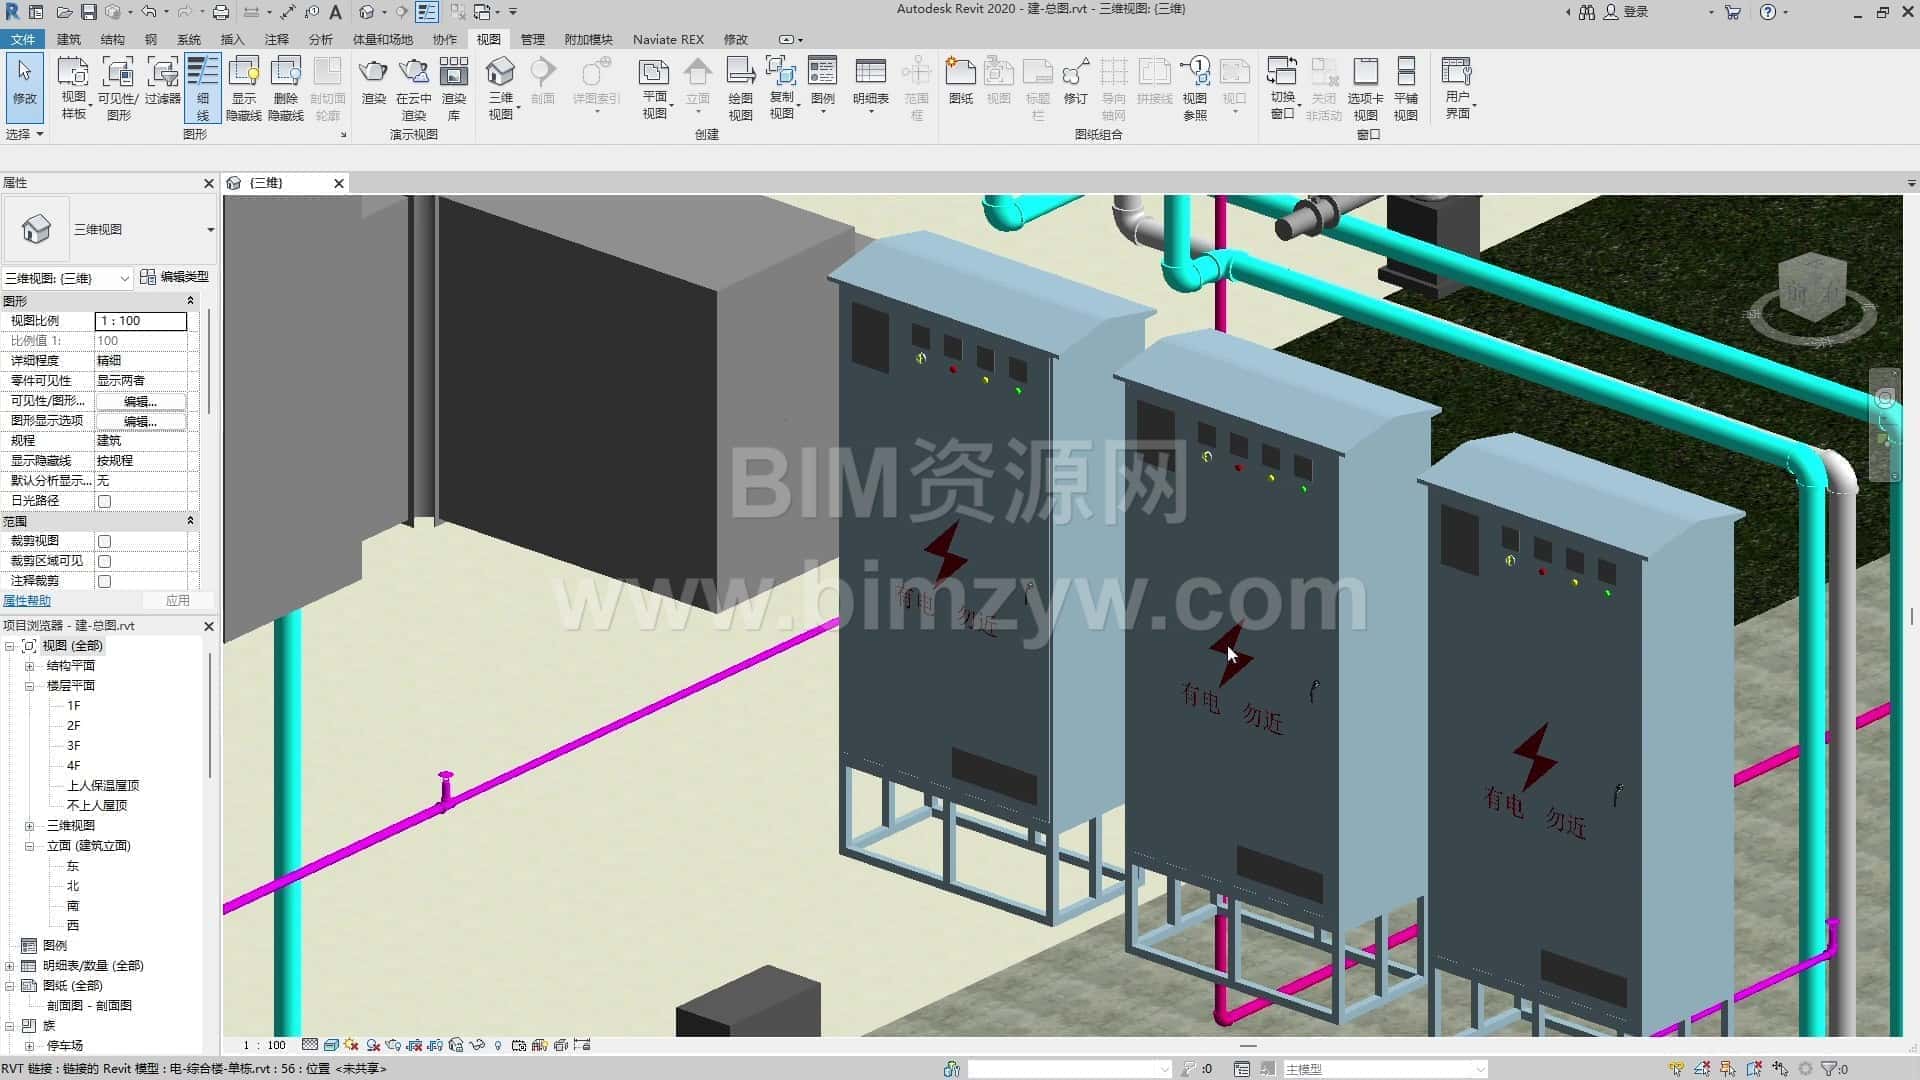Image resolution: width=1920 pixels, height=1080 pixels.
Task: Click Edit Type (编辑类型) button
Action: coord(175,277)
